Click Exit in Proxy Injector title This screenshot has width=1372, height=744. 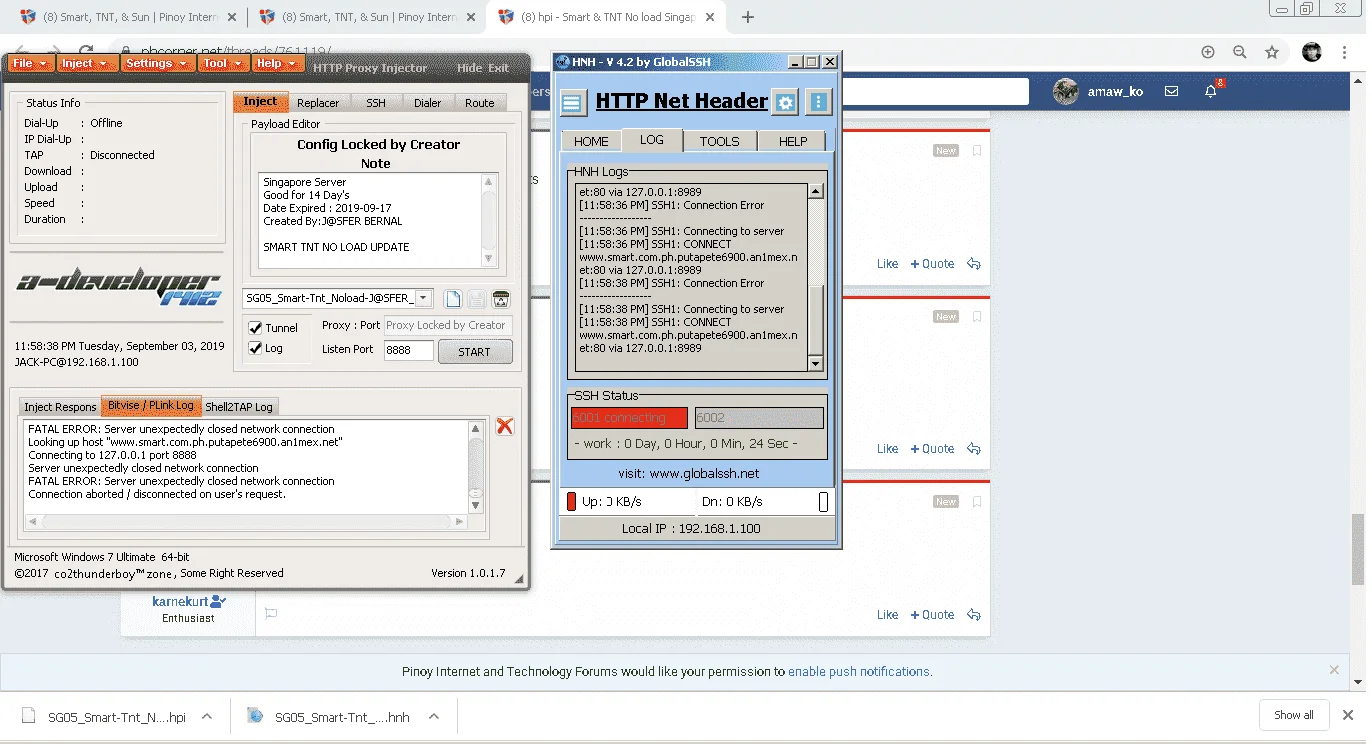(498, 68)
